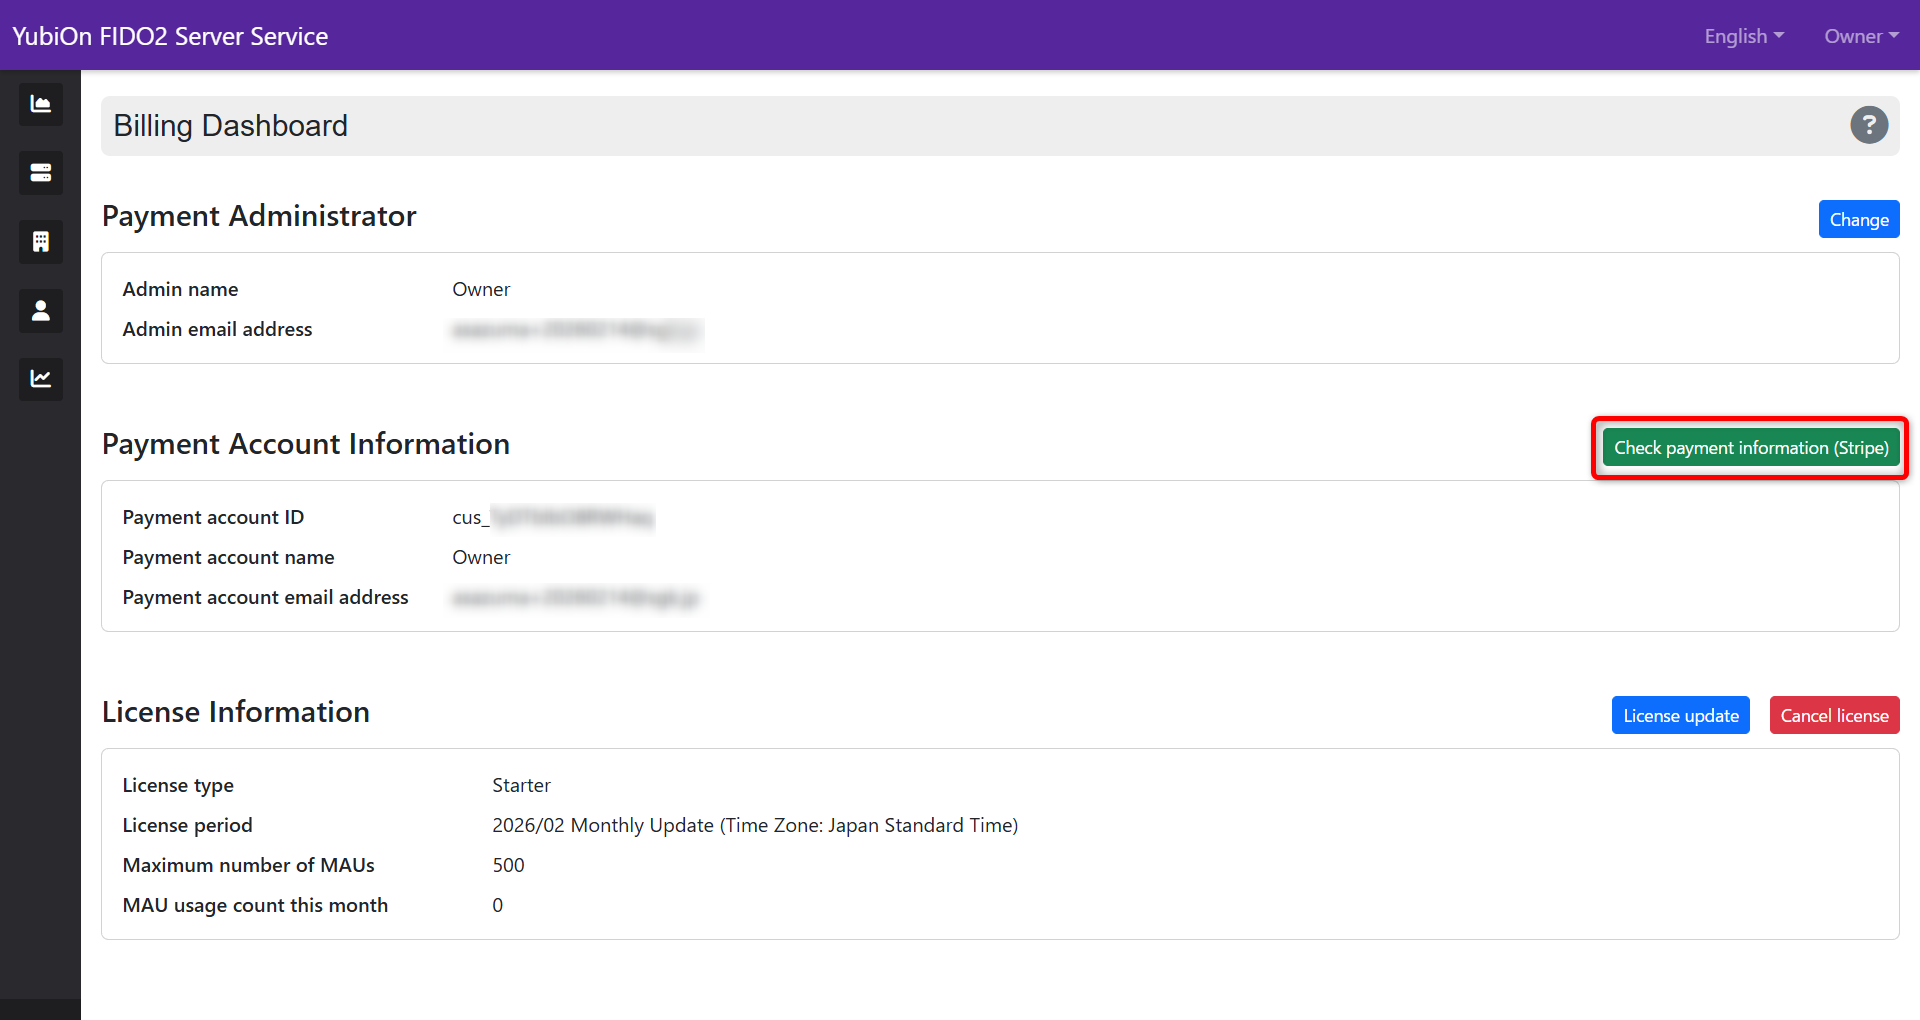Open the Owner account dropdown menu
Screen dimensions: 1920x1020
click(1860, 36)
